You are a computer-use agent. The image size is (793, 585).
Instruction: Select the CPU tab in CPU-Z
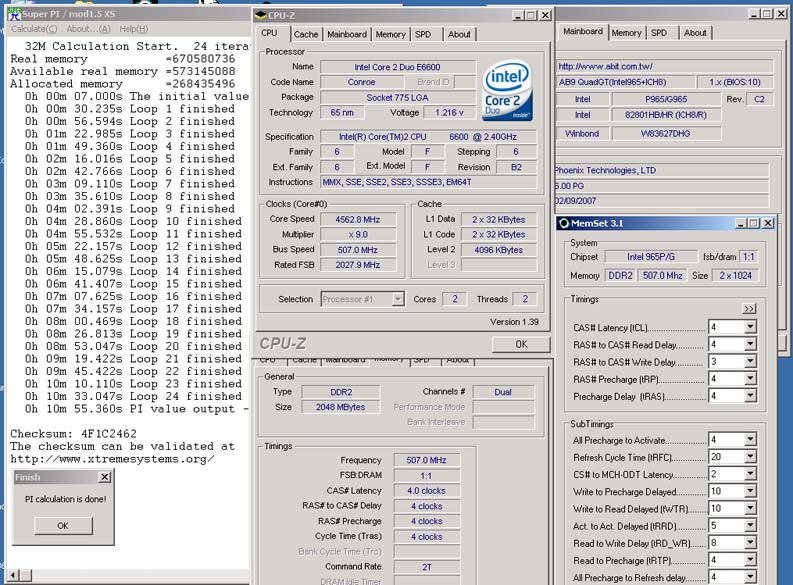pos(269,33)
